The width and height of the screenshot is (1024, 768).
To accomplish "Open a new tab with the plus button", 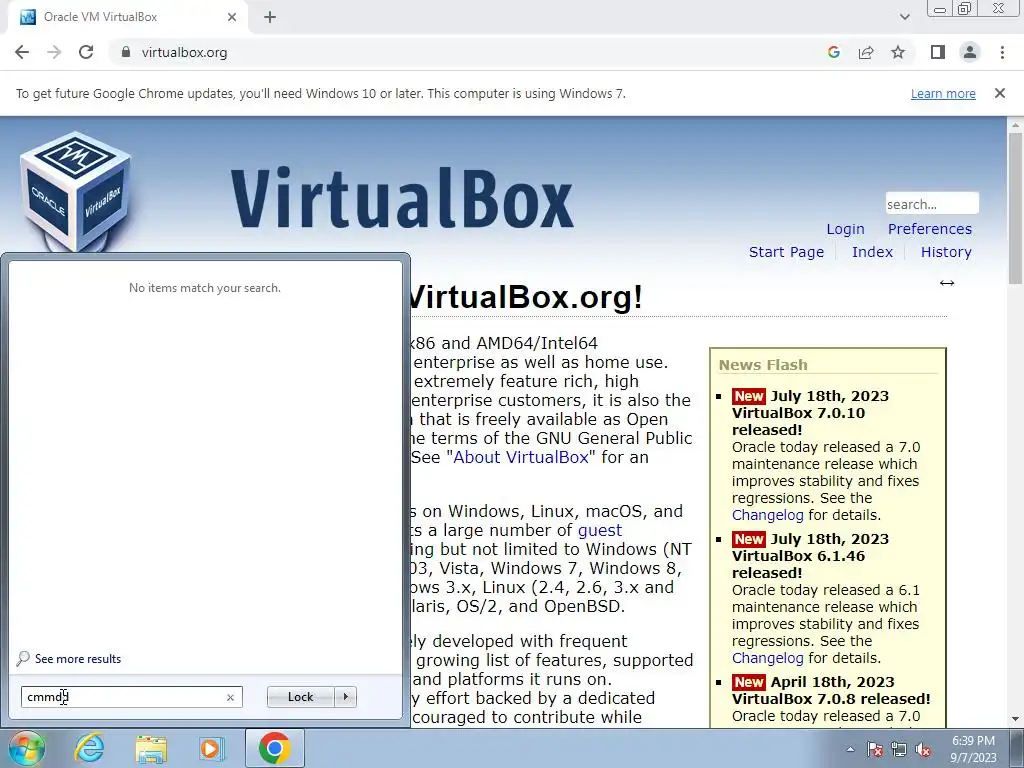I will (270, 17).
